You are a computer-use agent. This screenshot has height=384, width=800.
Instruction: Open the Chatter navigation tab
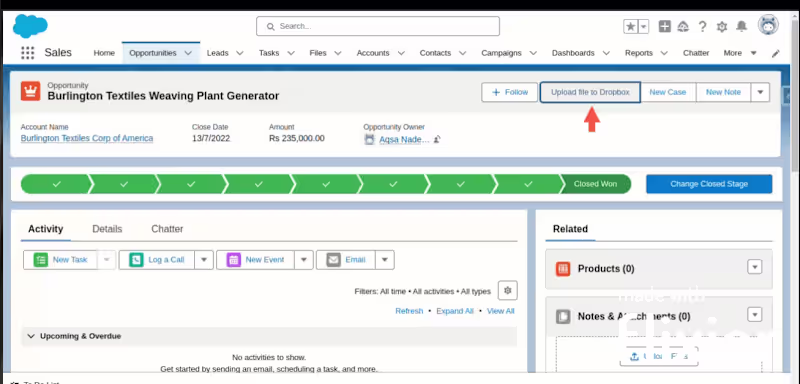(696, 53)
